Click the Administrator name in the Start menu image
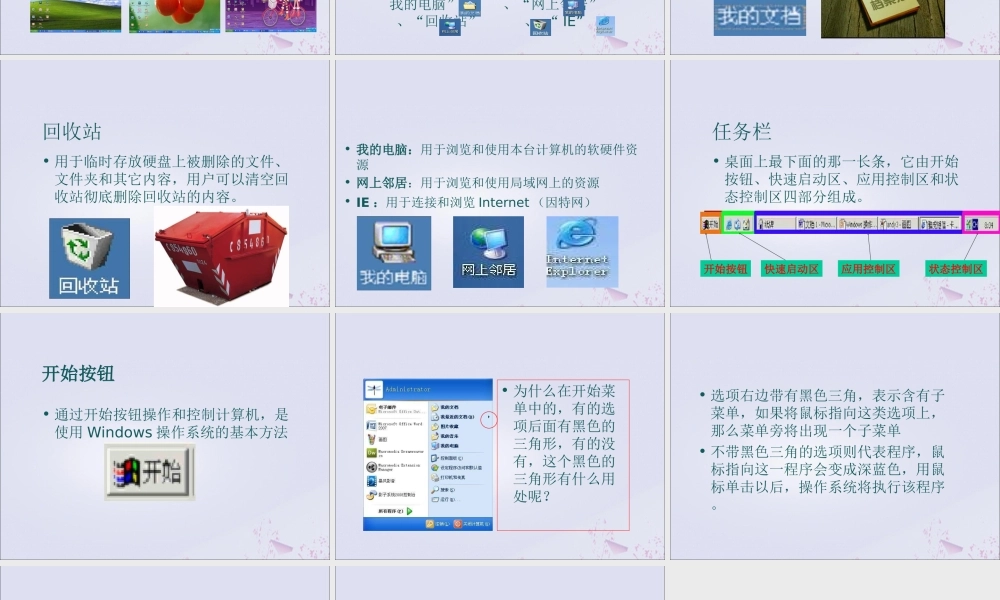 coord(408,389)
